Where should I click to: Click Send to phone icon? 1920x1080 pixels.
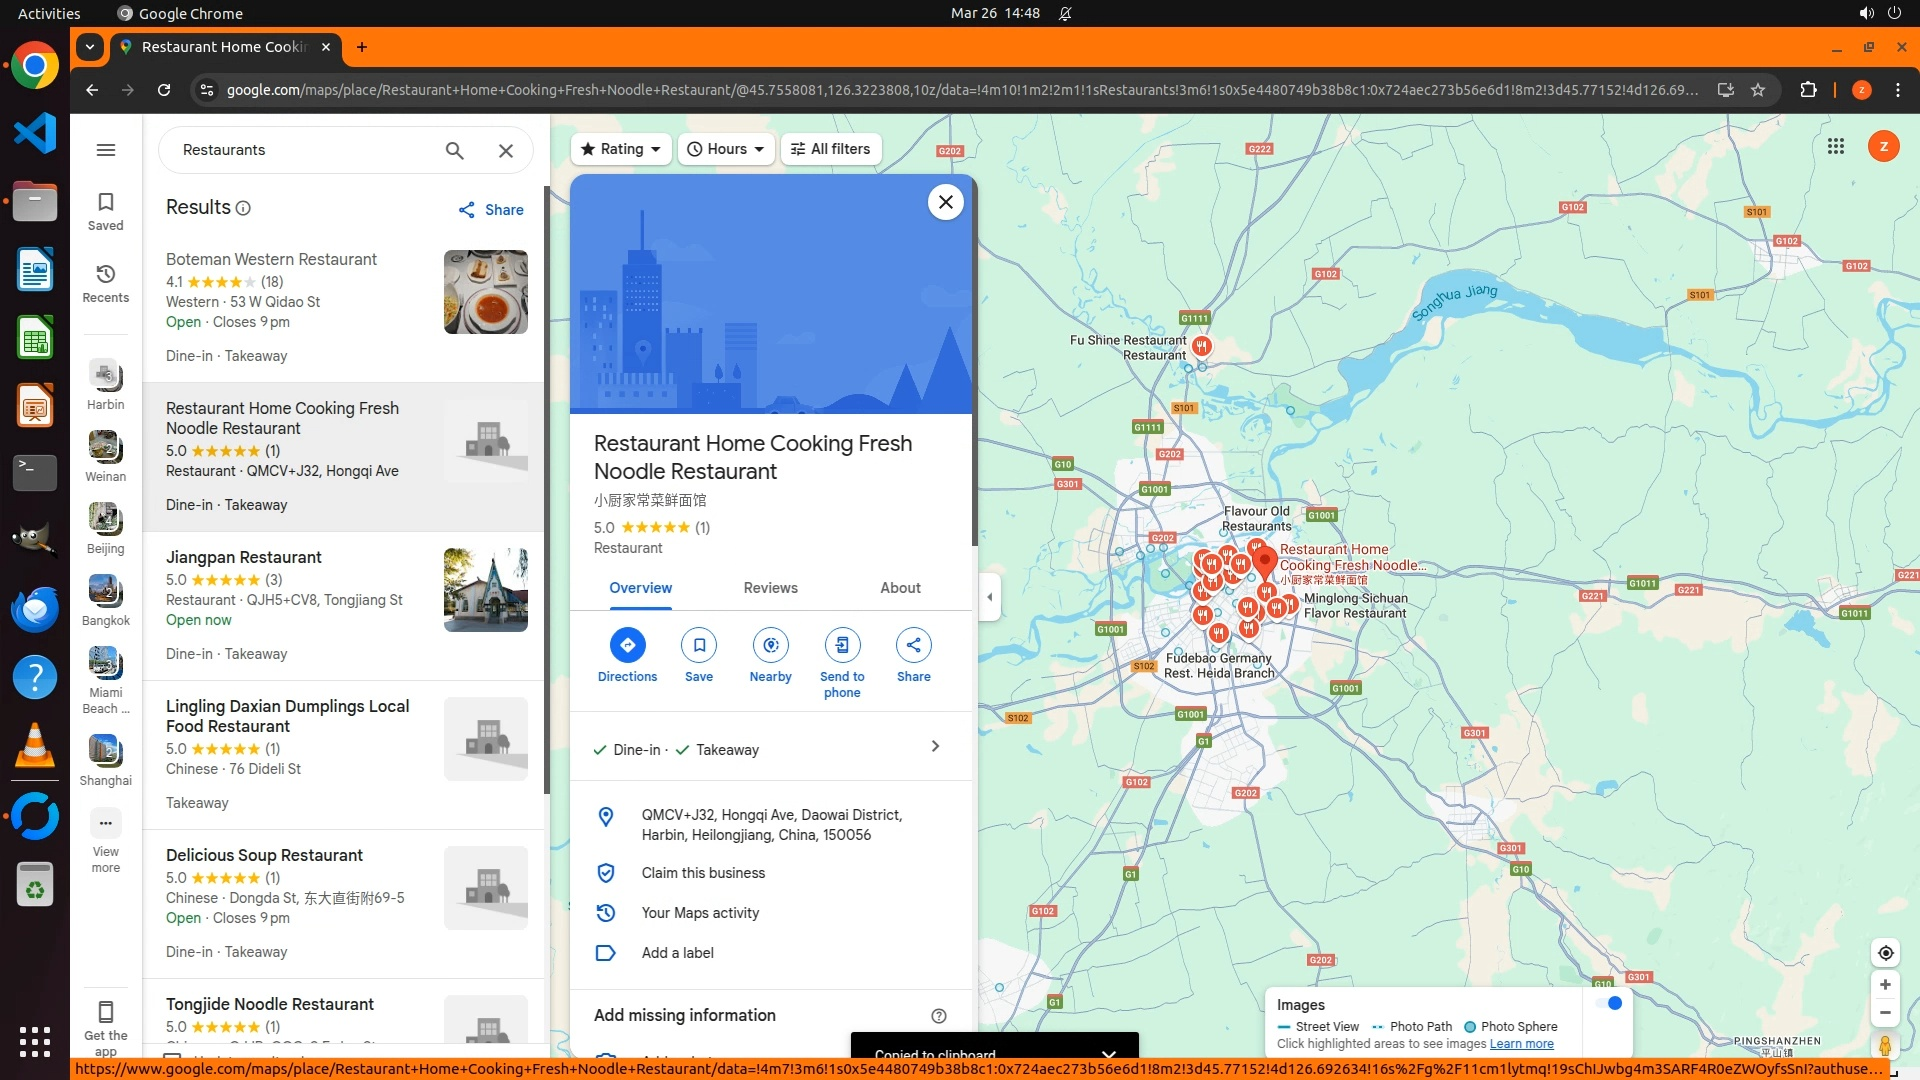(842, 646)
